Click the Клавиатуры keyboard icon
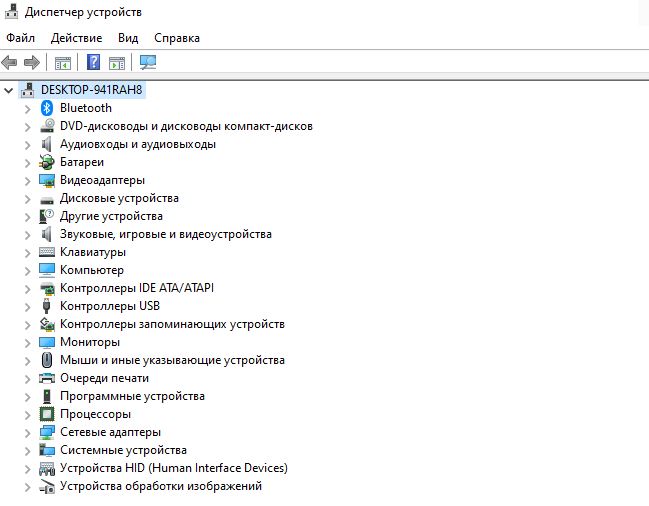This screenshot has height=506, width=649. (x=47, y=252)
